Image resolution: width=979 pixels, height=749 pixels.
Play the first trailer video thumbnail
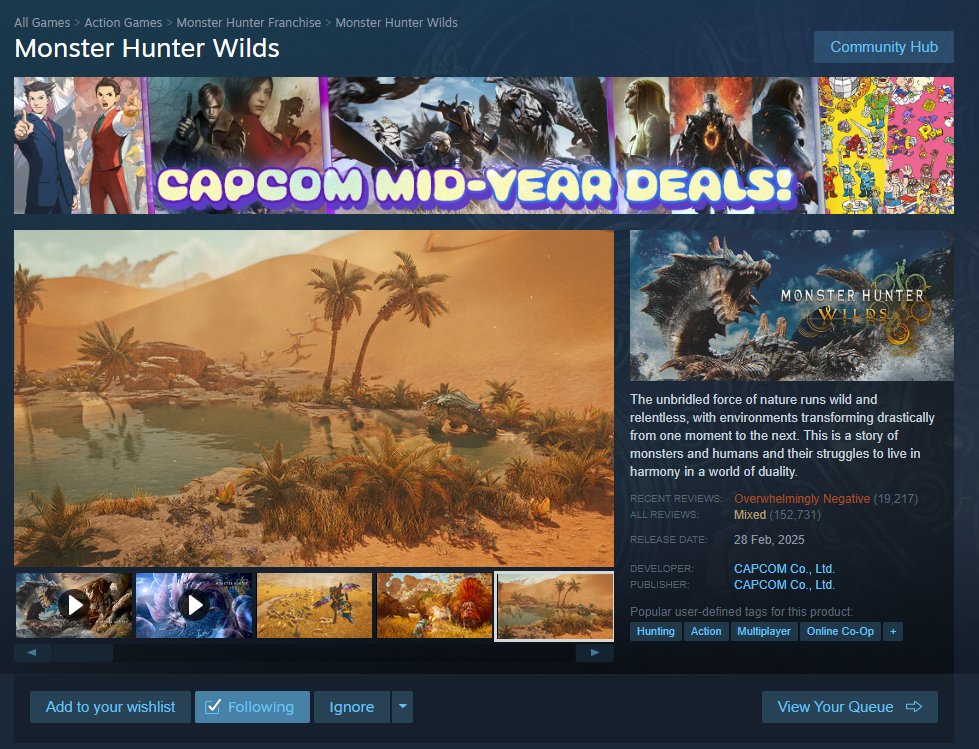(x=74, y=605)
